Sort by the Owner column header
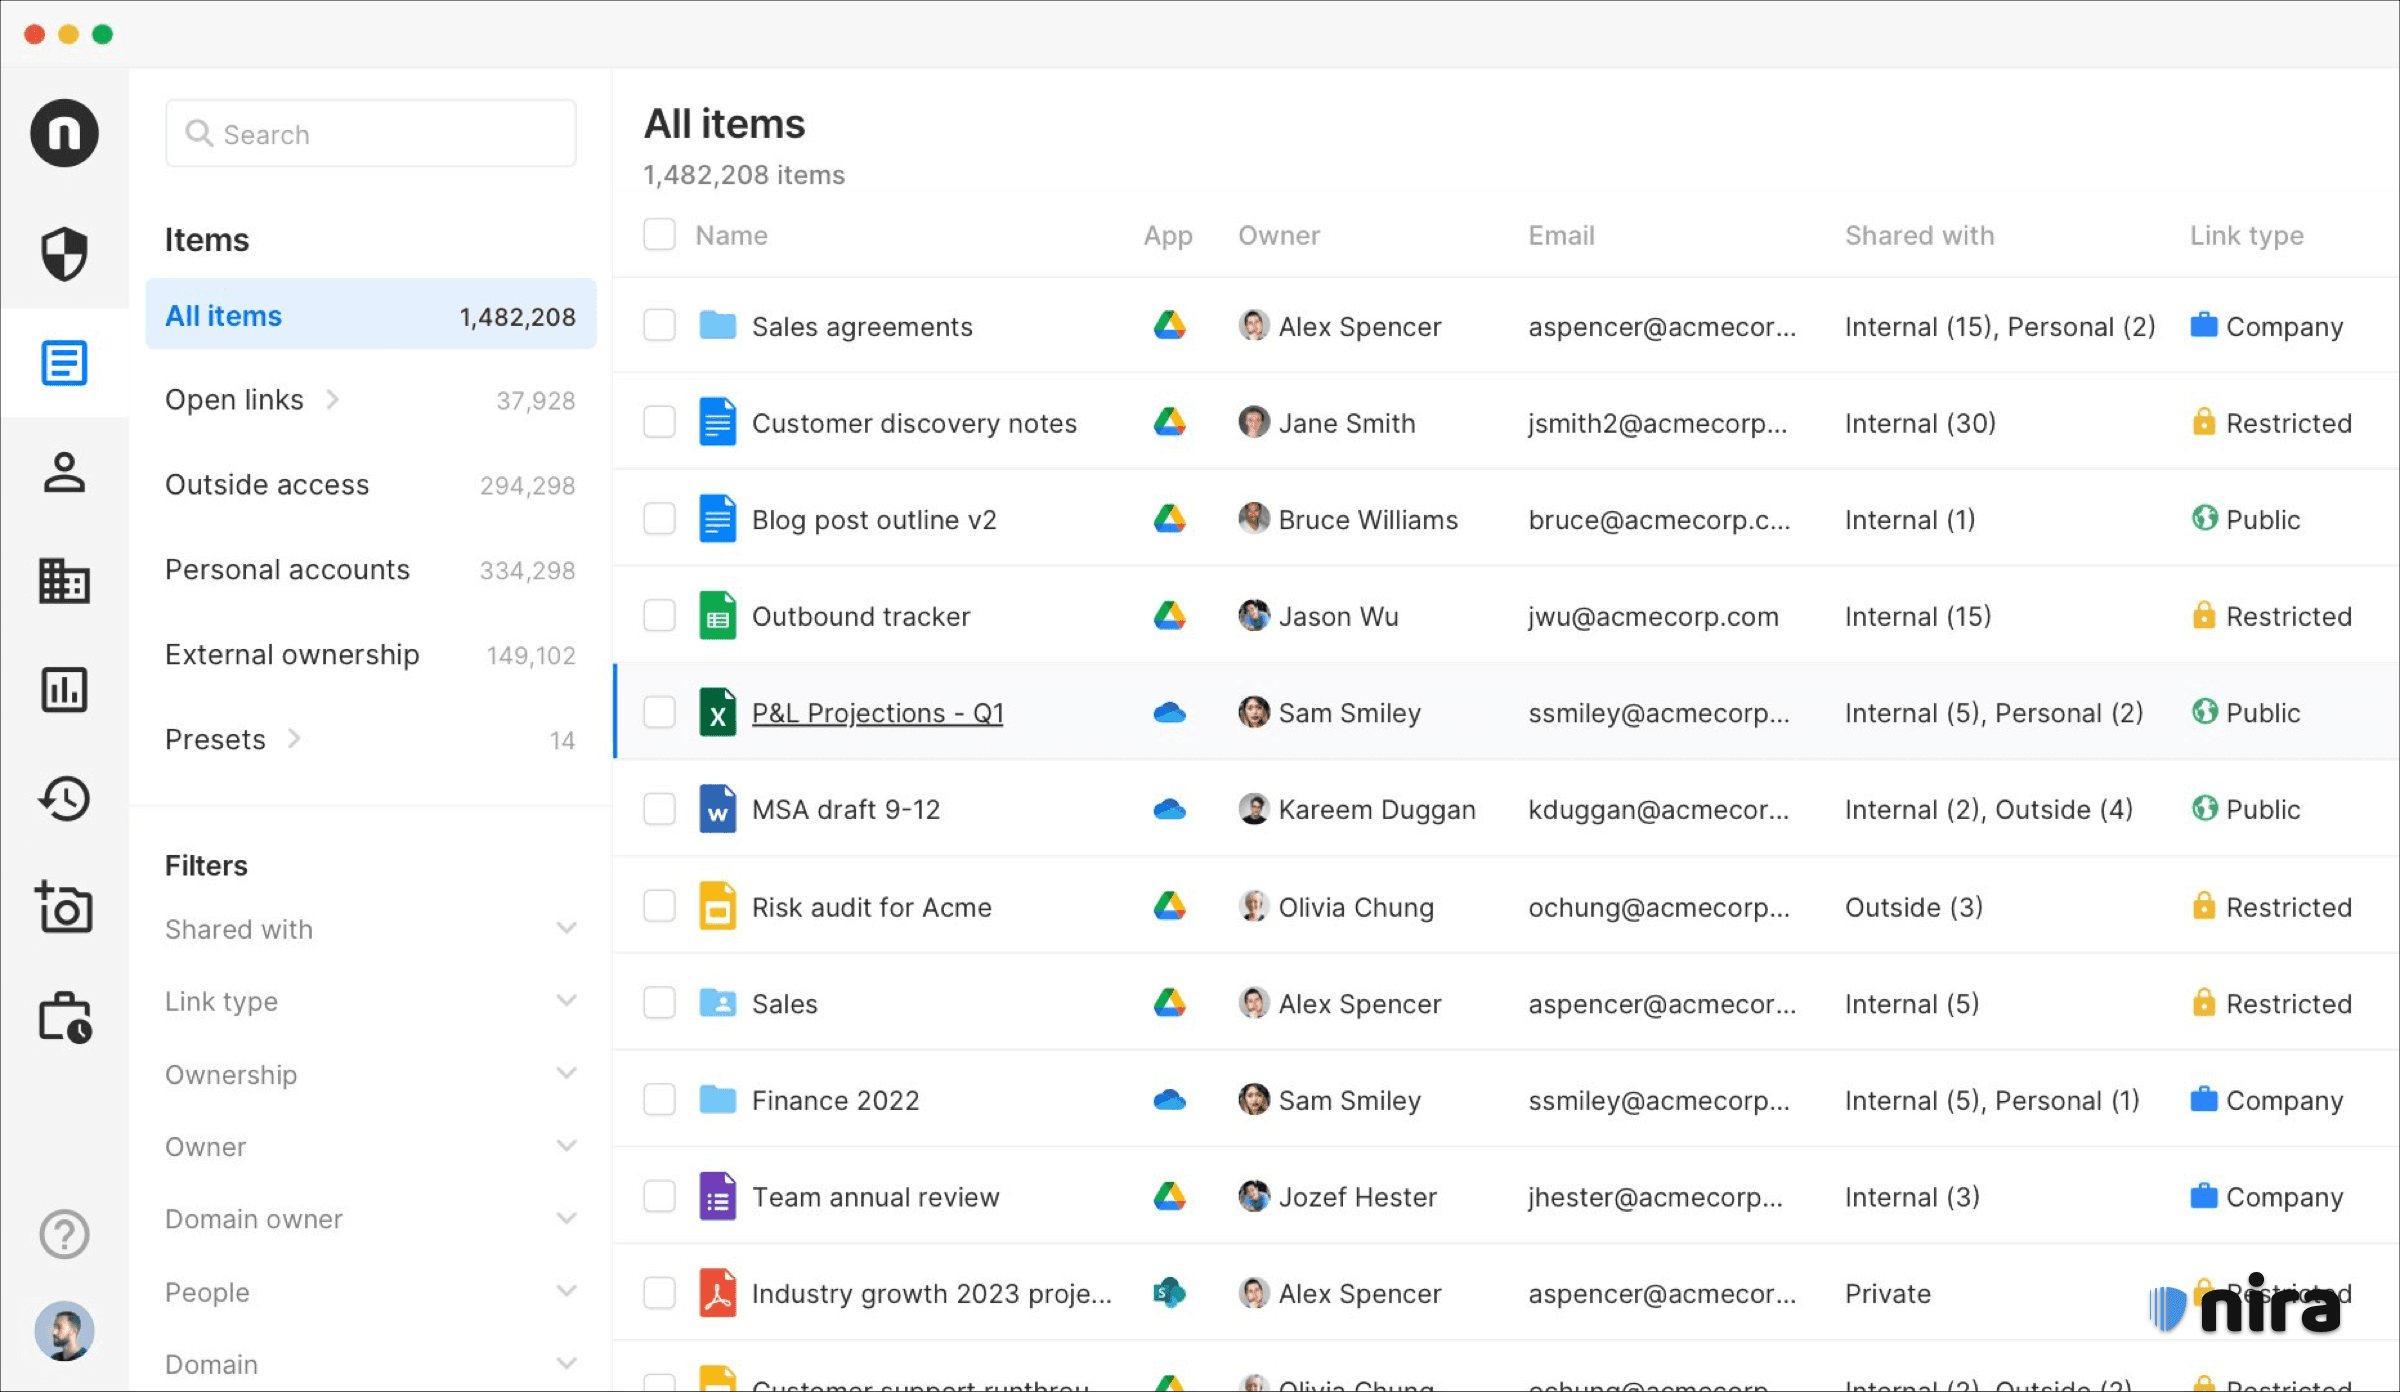This screenshot has height=1392, width=2400. pyautogui.click(x=1278, y=236)
